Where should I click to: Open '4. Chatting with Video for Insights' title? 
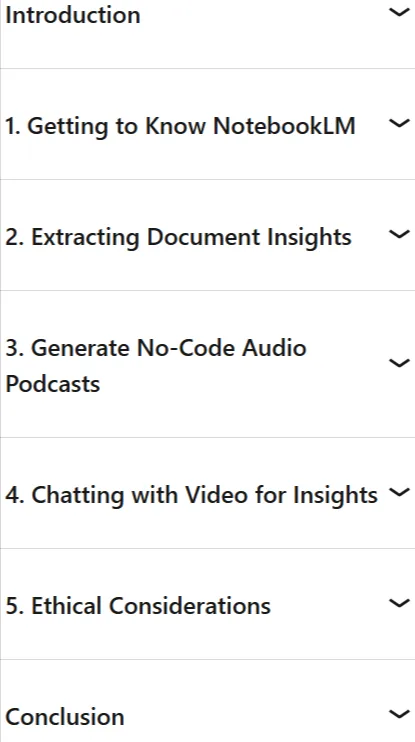[x=192, y=495]
